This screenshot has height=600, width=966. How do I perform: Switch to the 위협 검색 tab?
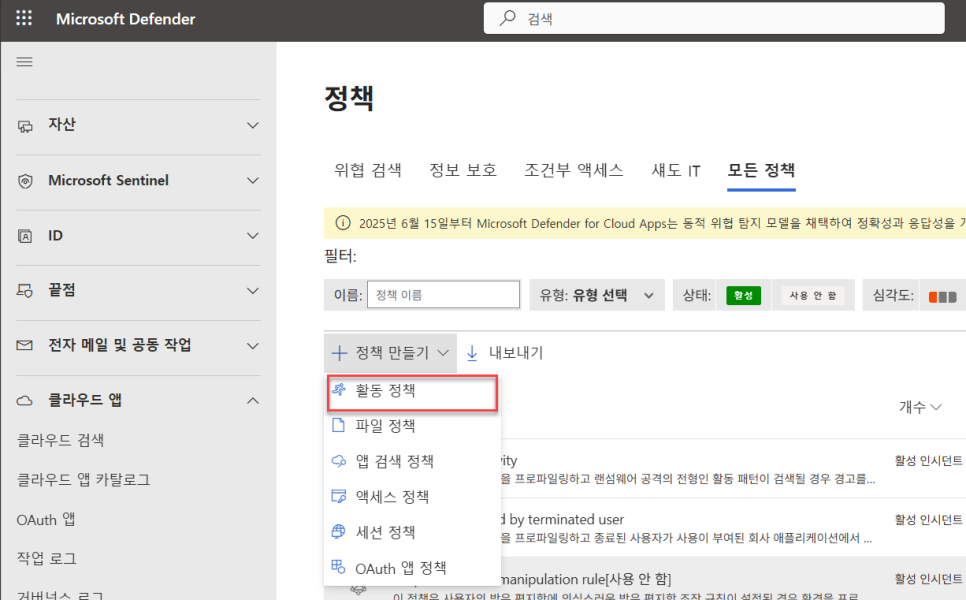coord(368,170)
